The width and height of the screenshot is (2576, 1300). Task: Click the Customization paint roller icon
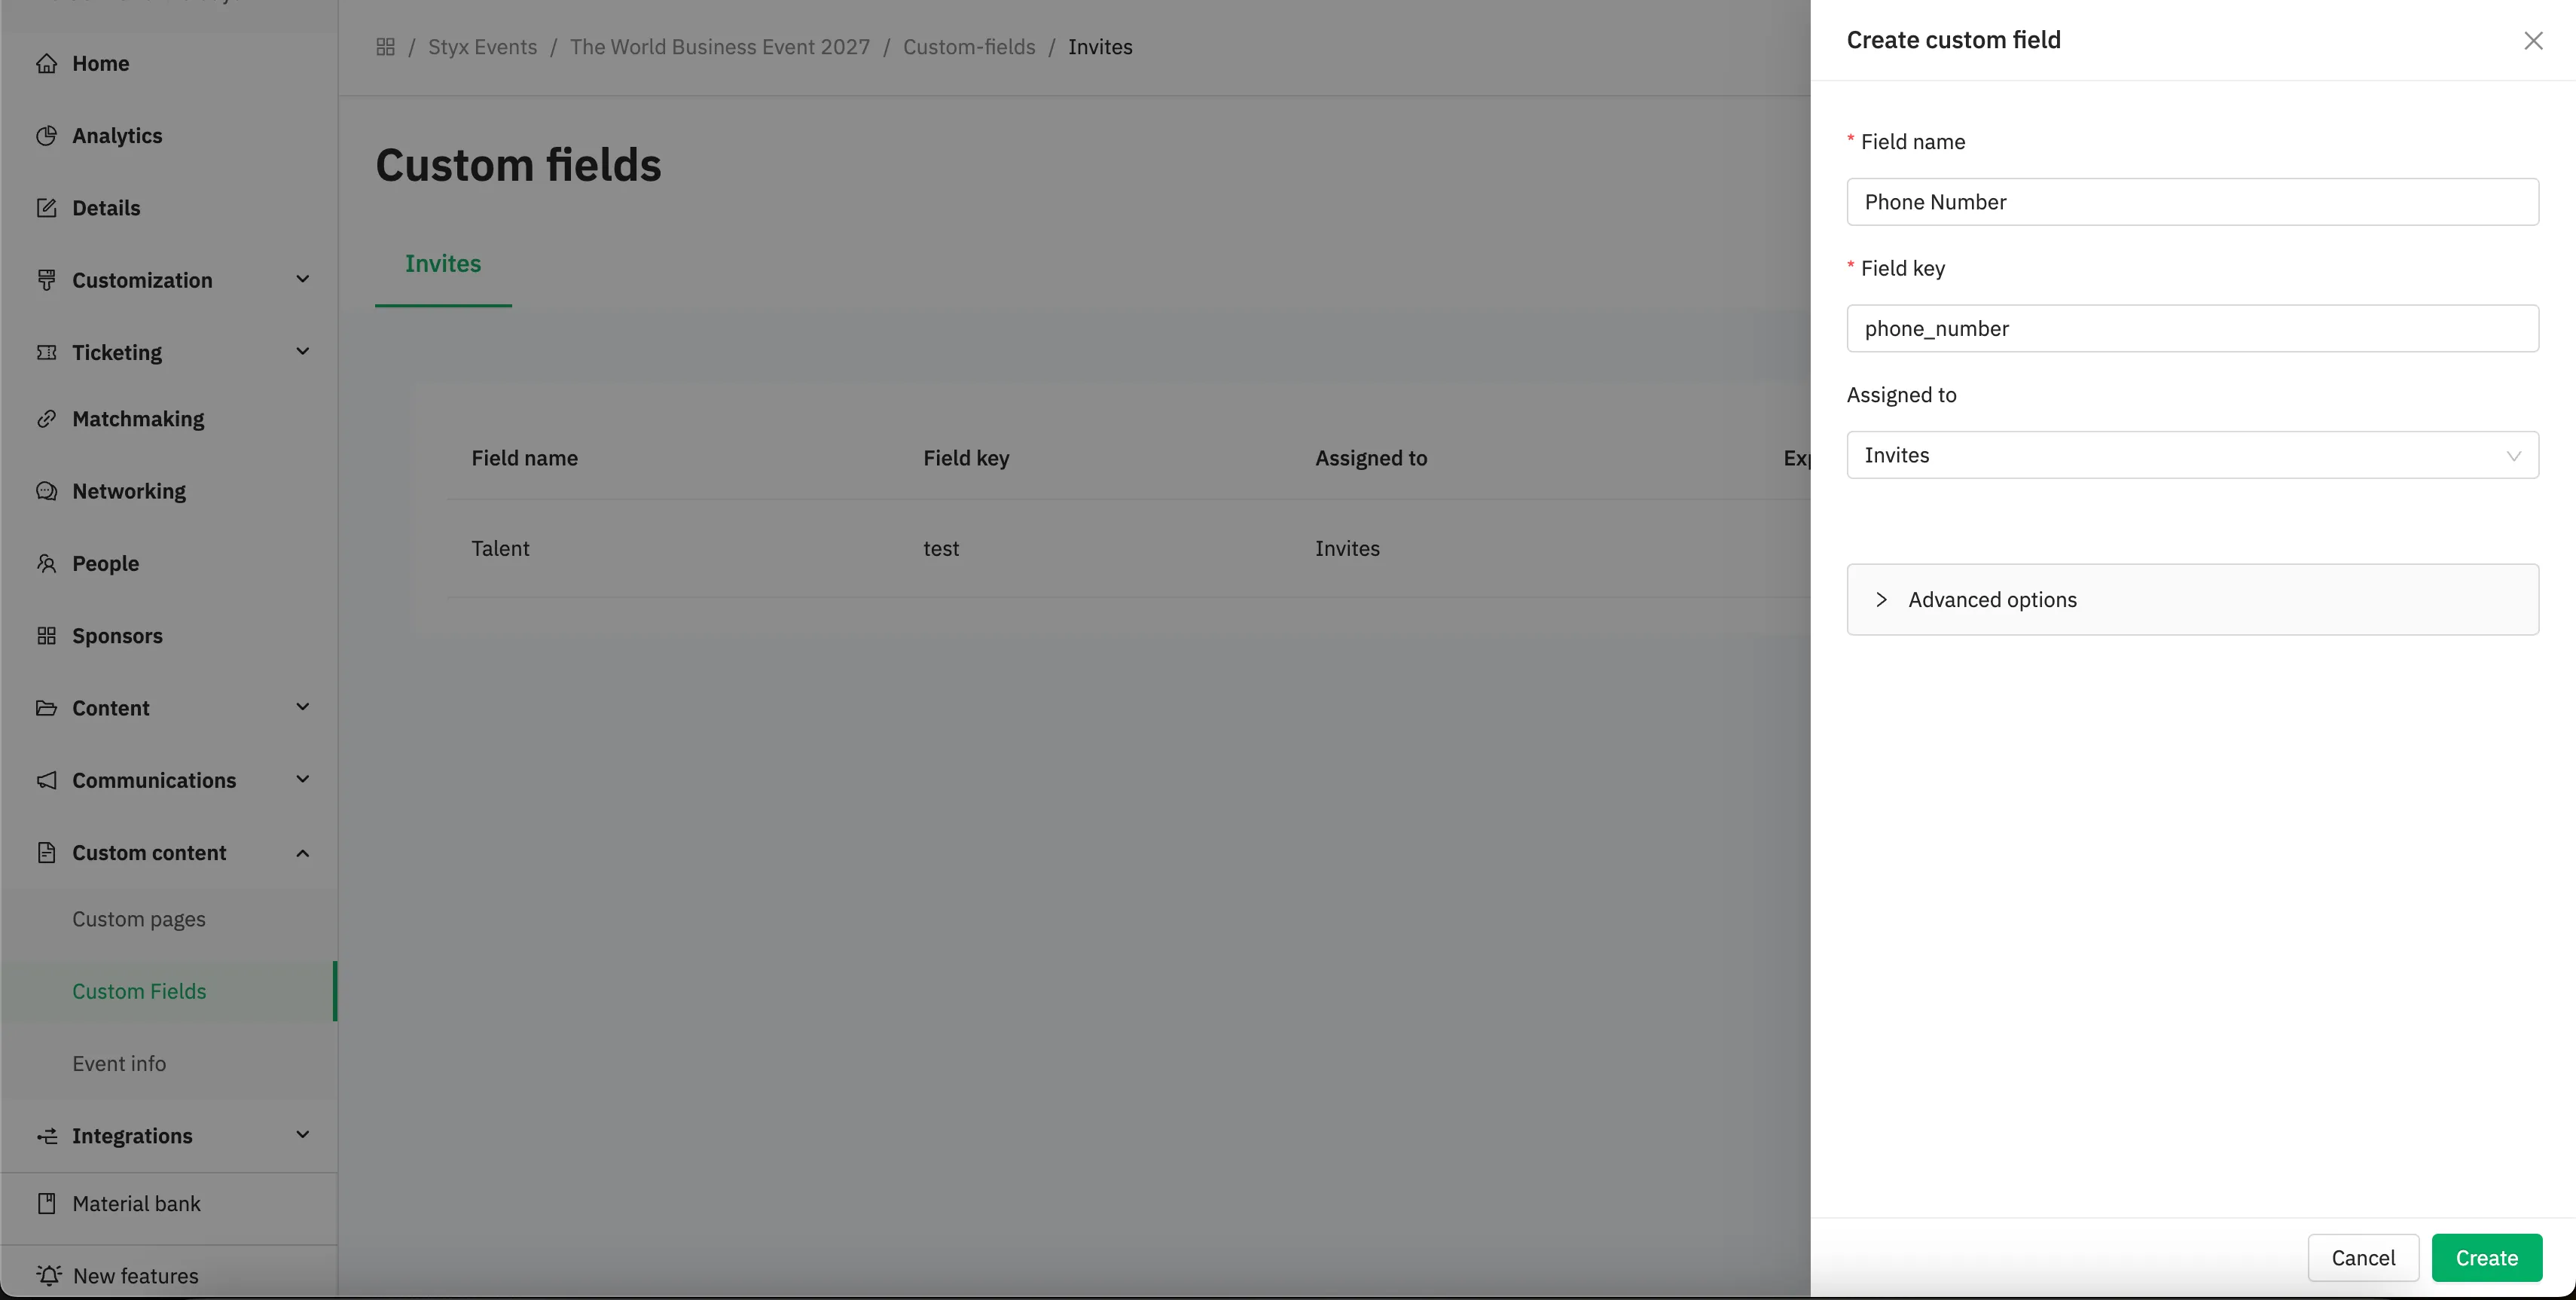[x=46, y=280]
